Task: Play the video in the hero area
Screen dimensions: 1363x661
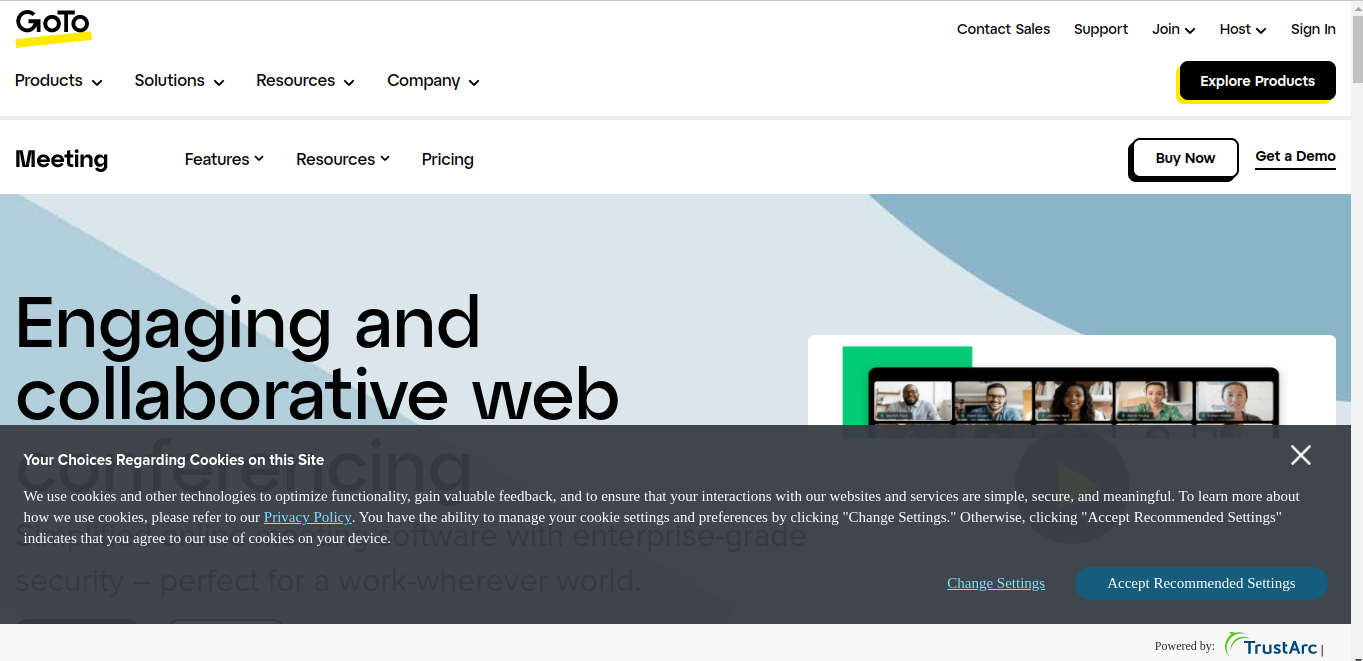Action: click(x=1071, y=485)
